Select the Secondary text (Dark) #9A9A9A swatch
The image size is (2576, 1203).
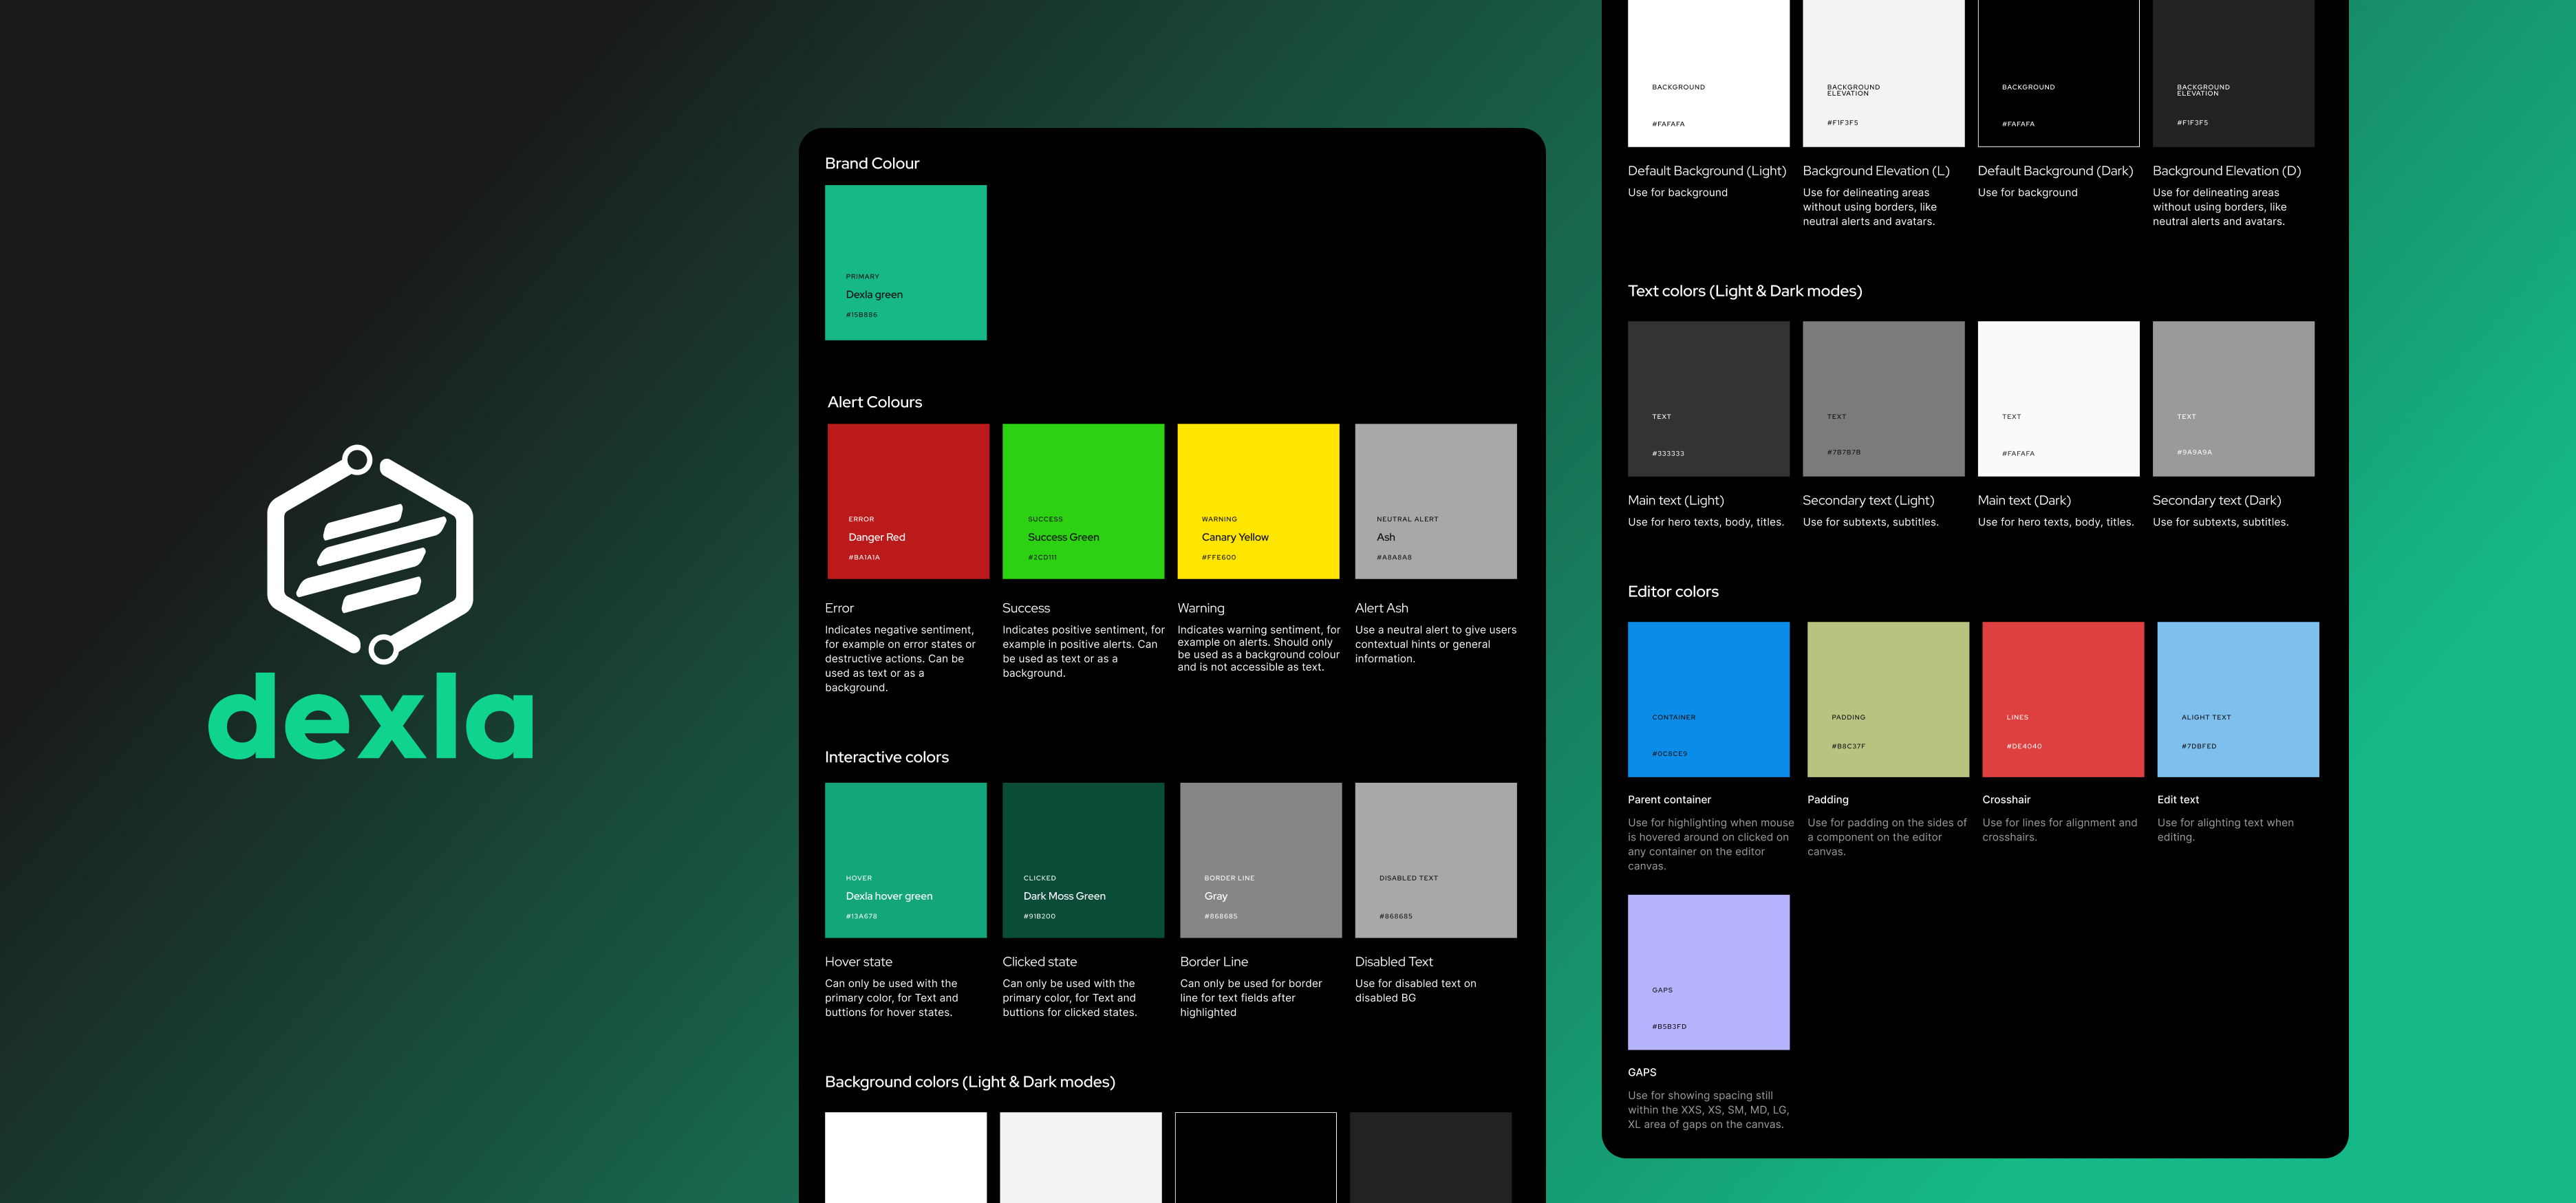pyautogui.click(x=2233, y=398)
